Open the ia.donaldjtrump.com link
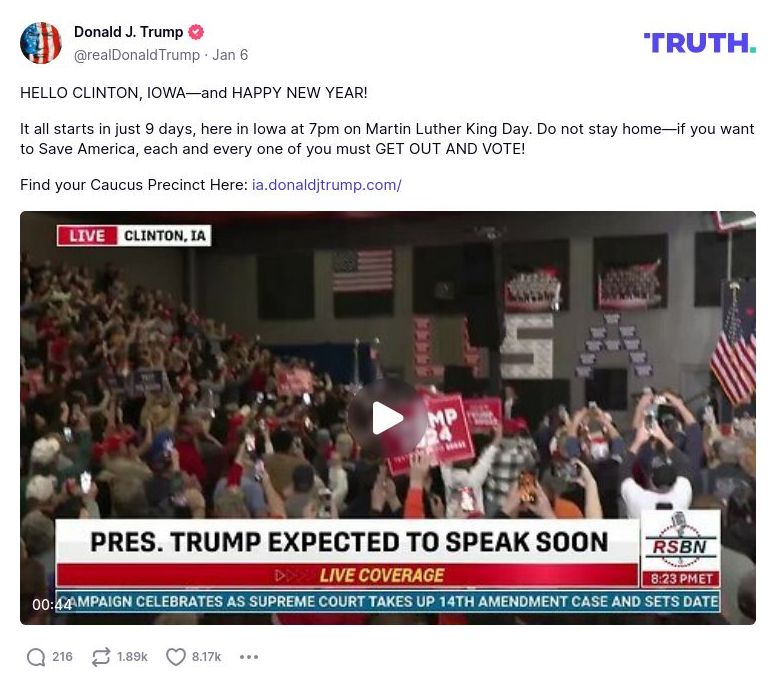Viewport: 777px width, 687px height. click(327, 185)
